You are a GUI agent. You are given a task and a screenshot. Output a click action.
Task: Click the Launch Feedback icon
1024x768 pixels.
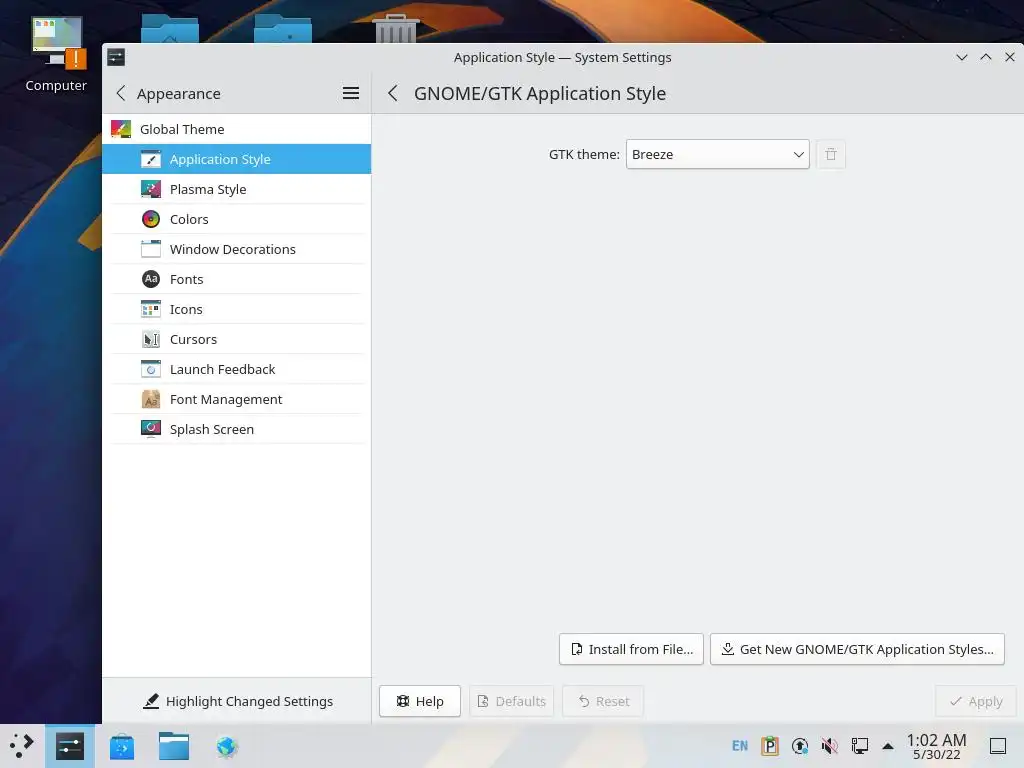(x=151, y=370)
